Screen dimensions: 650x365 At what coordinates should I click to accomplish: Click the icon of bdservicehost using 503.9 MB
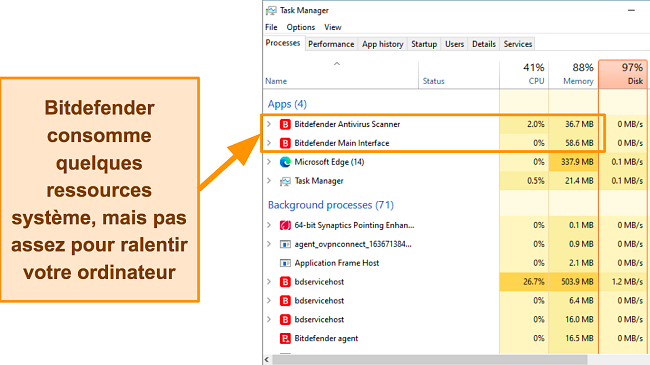click(285, 282)
